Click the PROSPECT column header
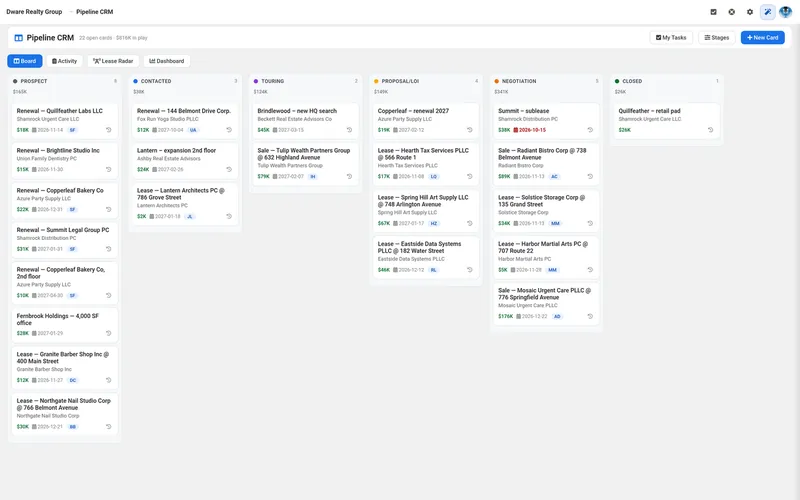The height and width of the screenshot is (500, 800). click(x=34, y=81)
